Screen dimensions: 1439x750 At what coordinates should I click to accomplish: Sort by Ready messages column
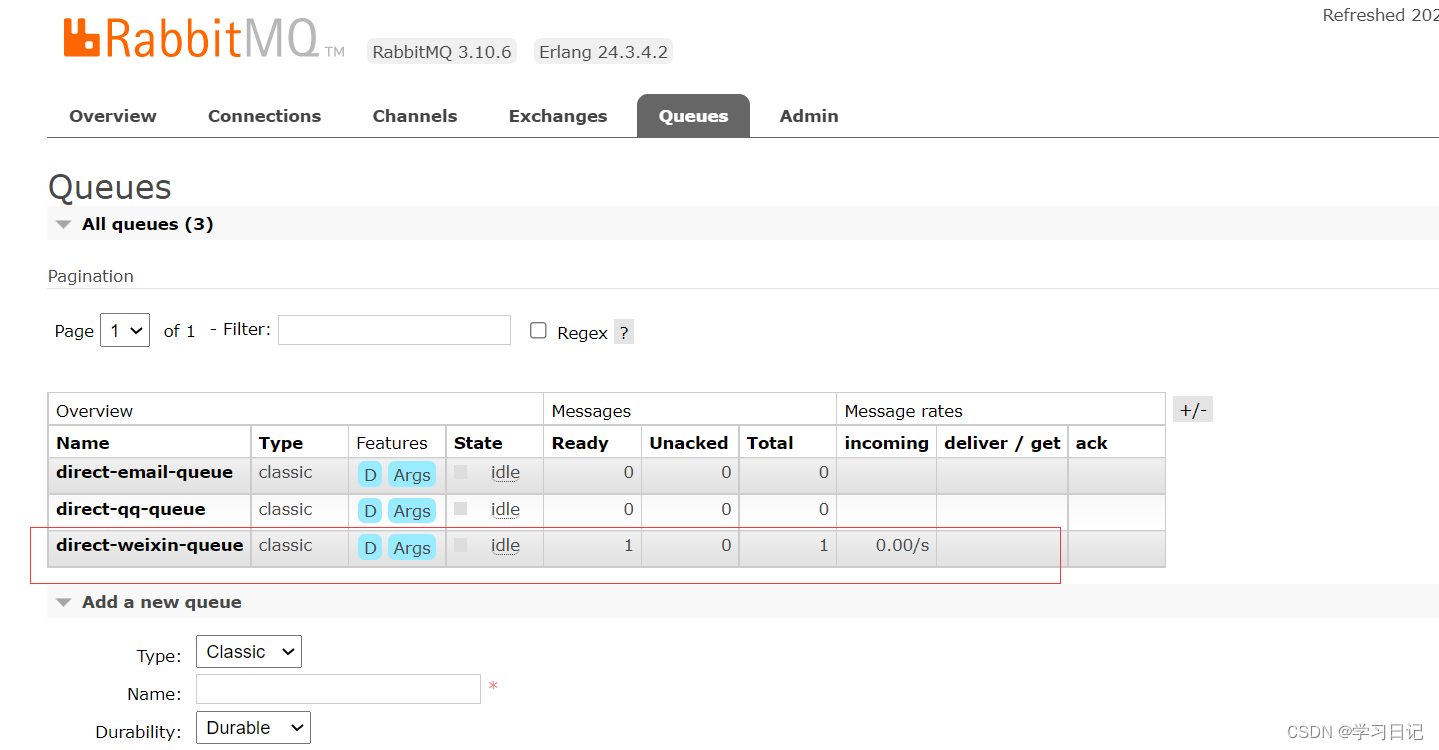[580, 443]
